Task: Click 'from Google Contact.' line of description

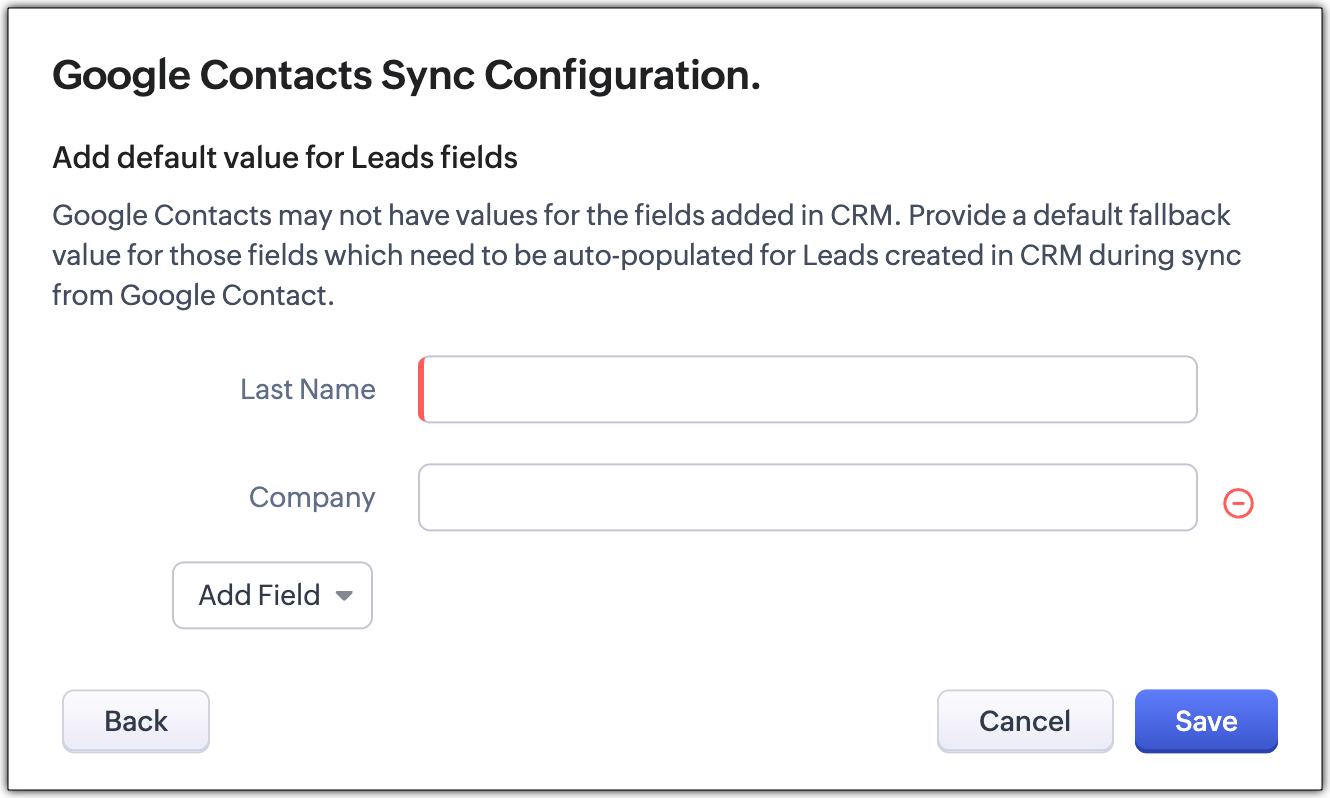Action: click(193, 297)
